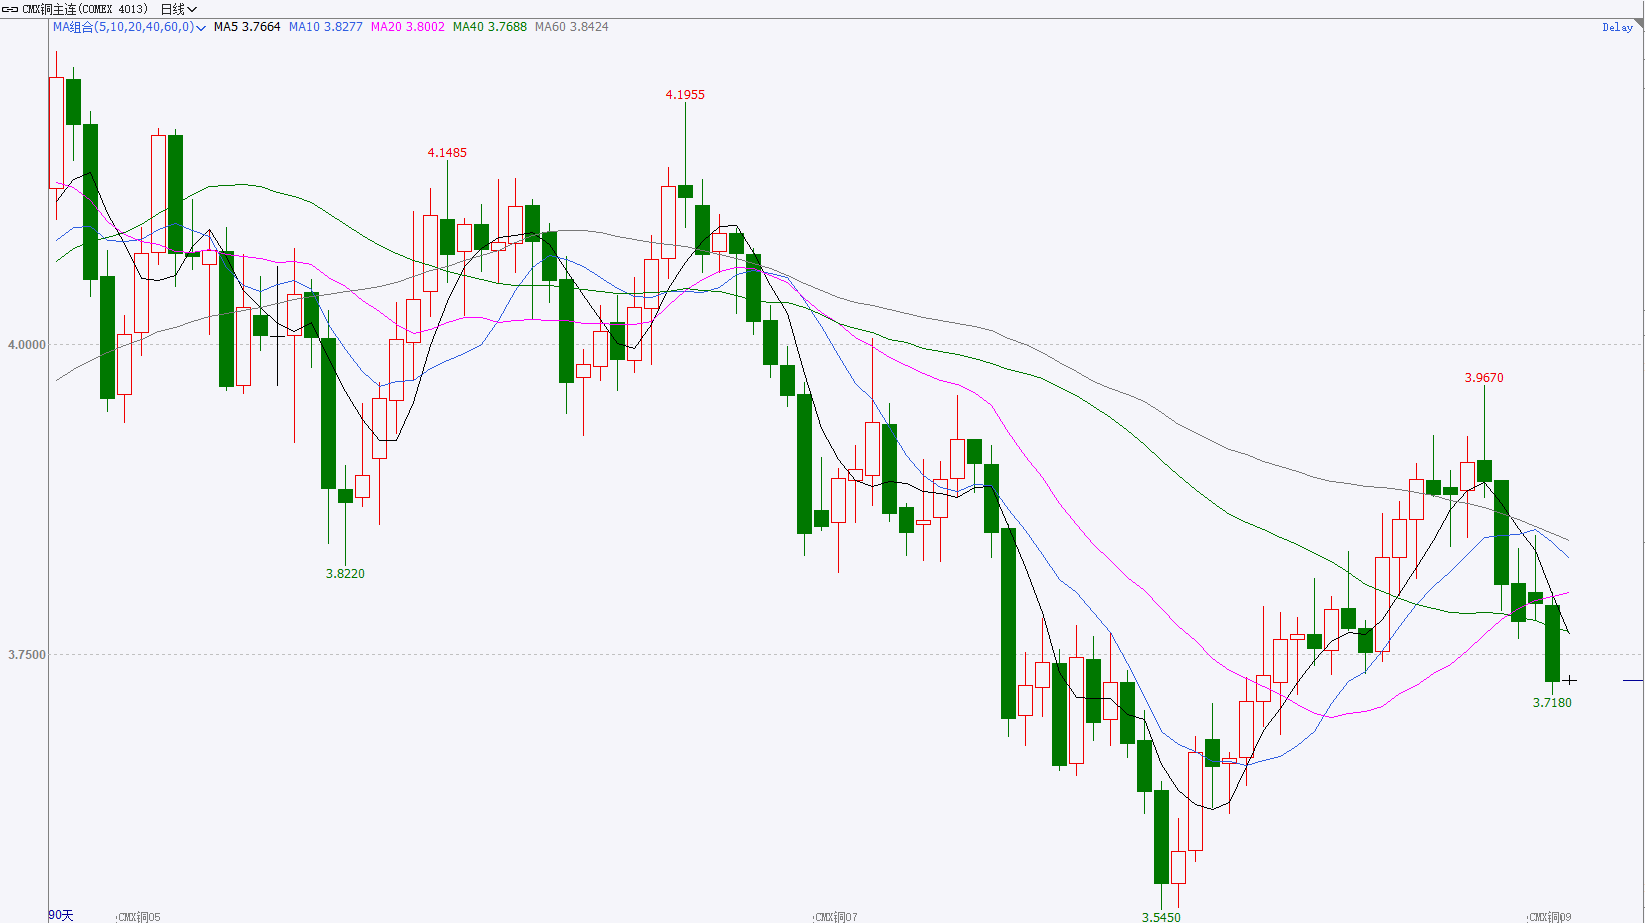The image size is (1645, 923).
Task: Select the MA60 3.8424 legend value
Action: coord(572,27)
